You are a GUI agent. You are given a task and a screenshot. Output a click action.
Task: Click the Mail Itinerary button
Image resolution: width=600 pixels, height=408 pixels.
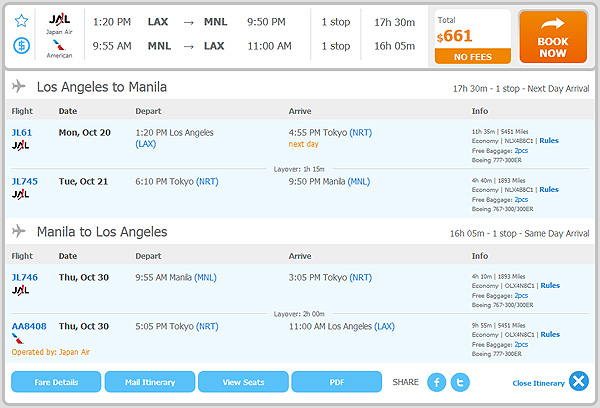tap(150, 382)
